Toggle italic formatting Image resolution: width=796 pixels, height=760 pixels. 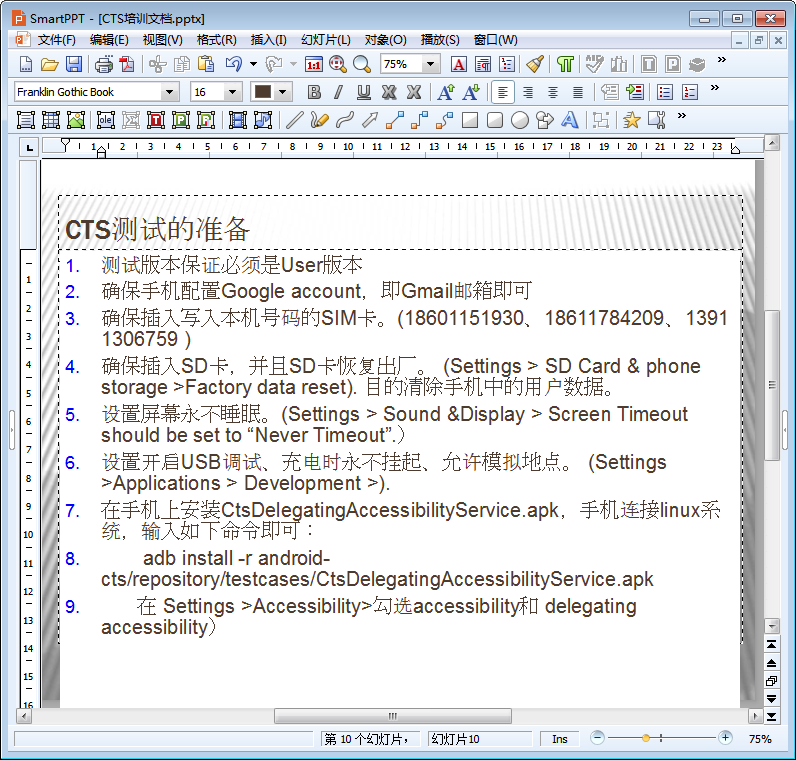339,92
